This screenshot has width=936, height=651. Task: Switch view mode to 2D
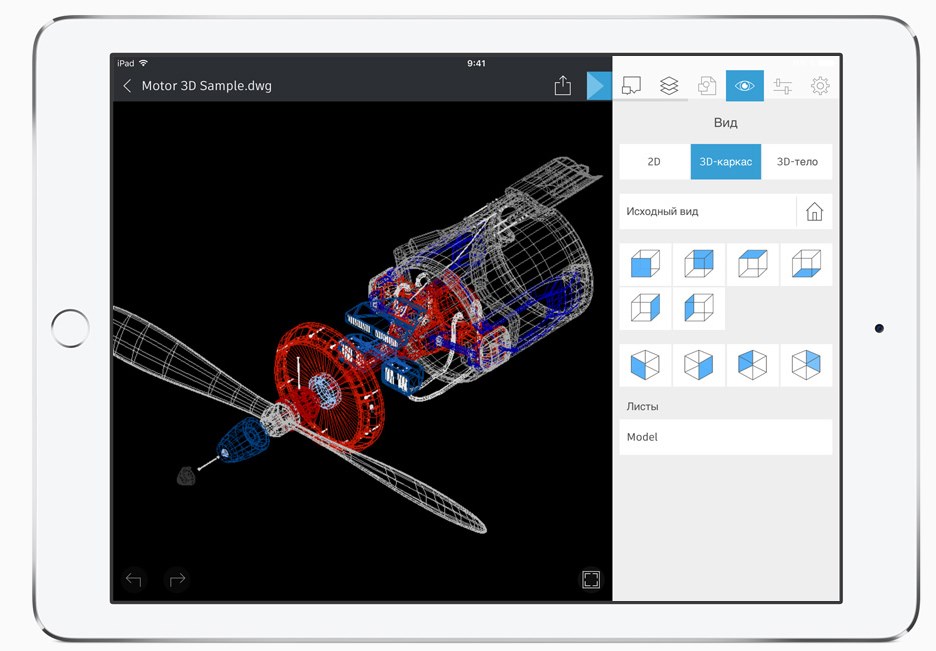(655, 162)
